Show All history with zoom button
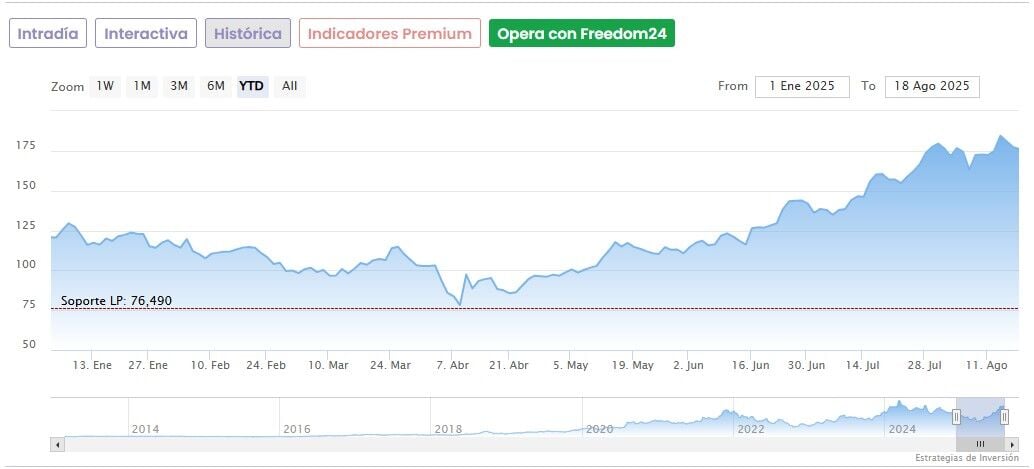This screenshot has width=1034, height=469. coord(289,86)
